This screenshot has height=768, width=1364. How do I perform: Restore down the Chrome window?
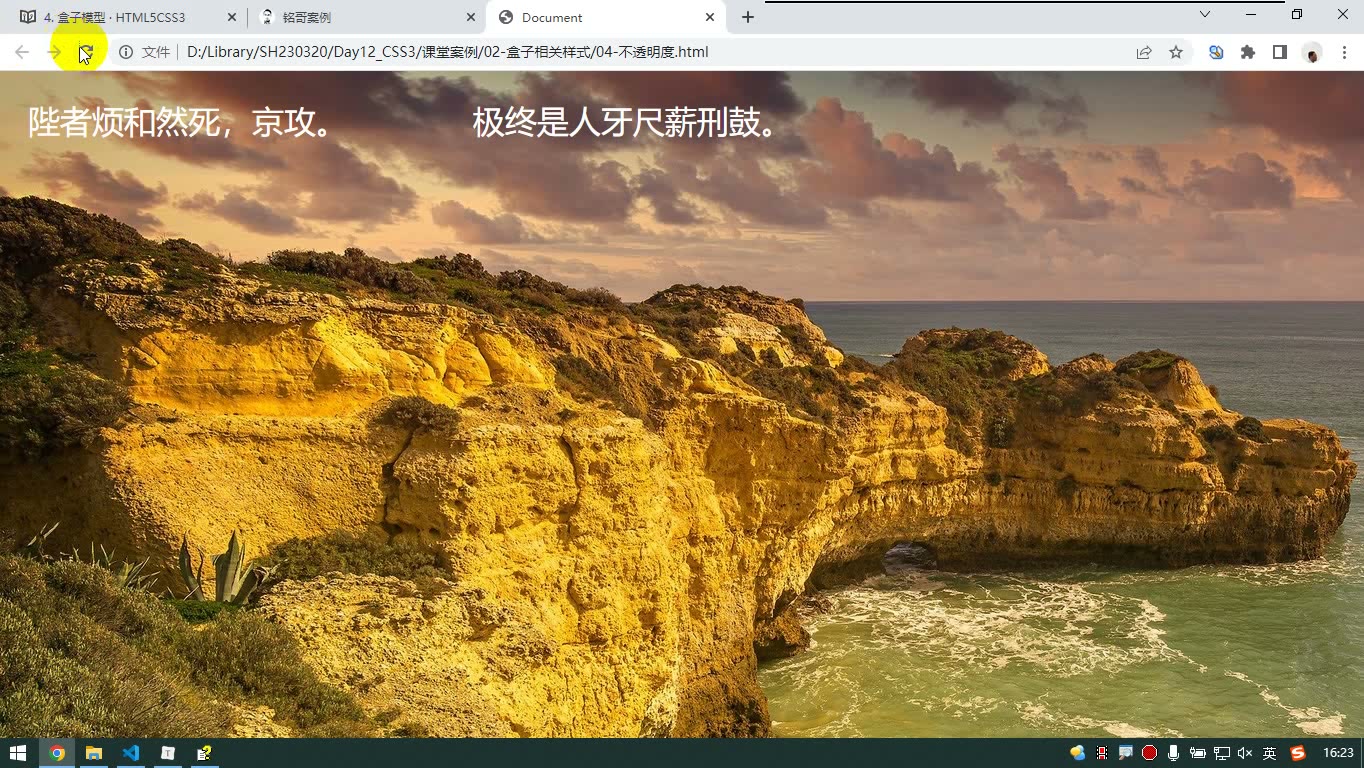(1297, 14)
